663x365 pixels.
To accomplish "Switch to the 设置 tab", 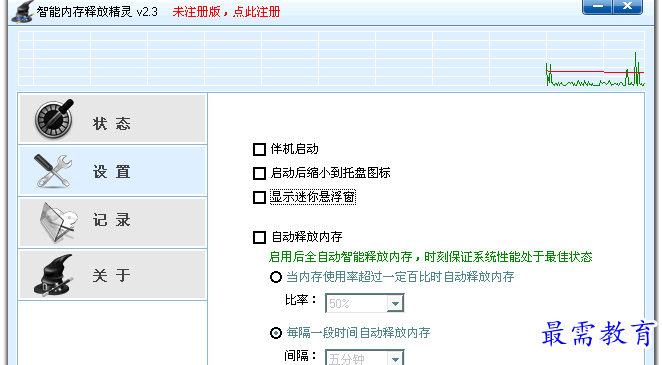I will coord(112,170).
